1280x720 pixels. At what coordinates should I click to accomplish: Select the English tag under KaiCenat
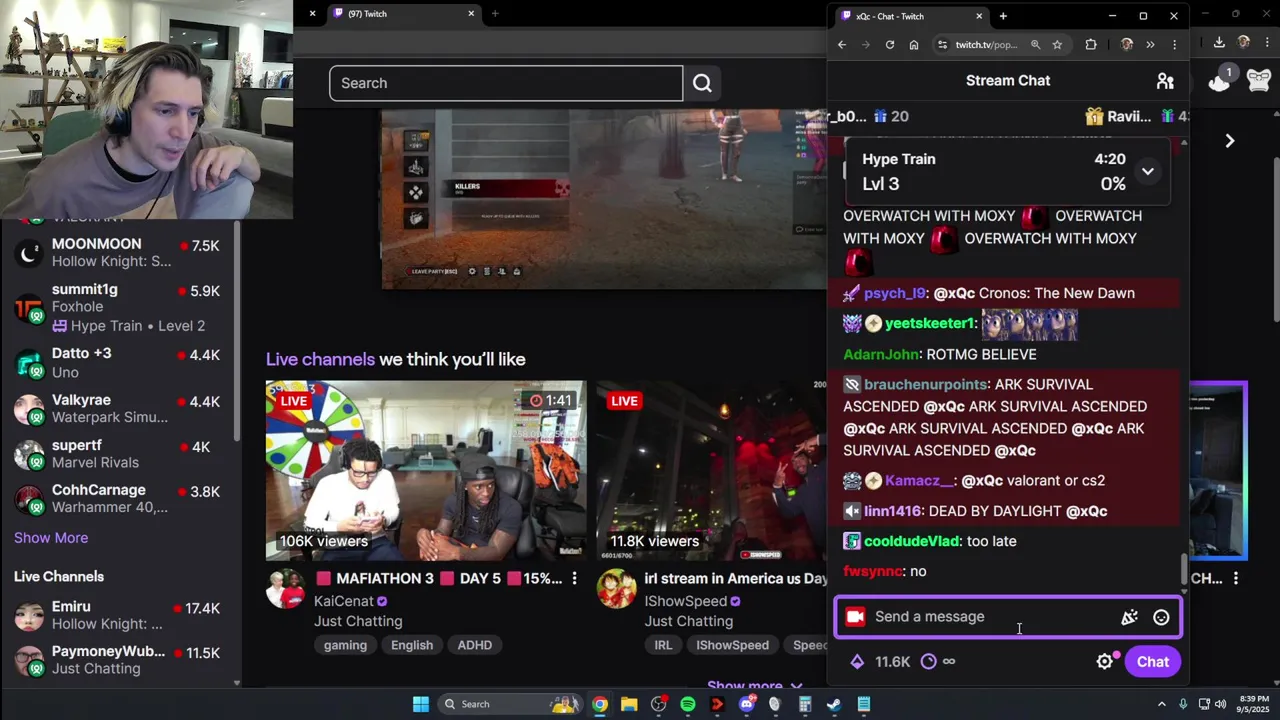tap(412, 645)
